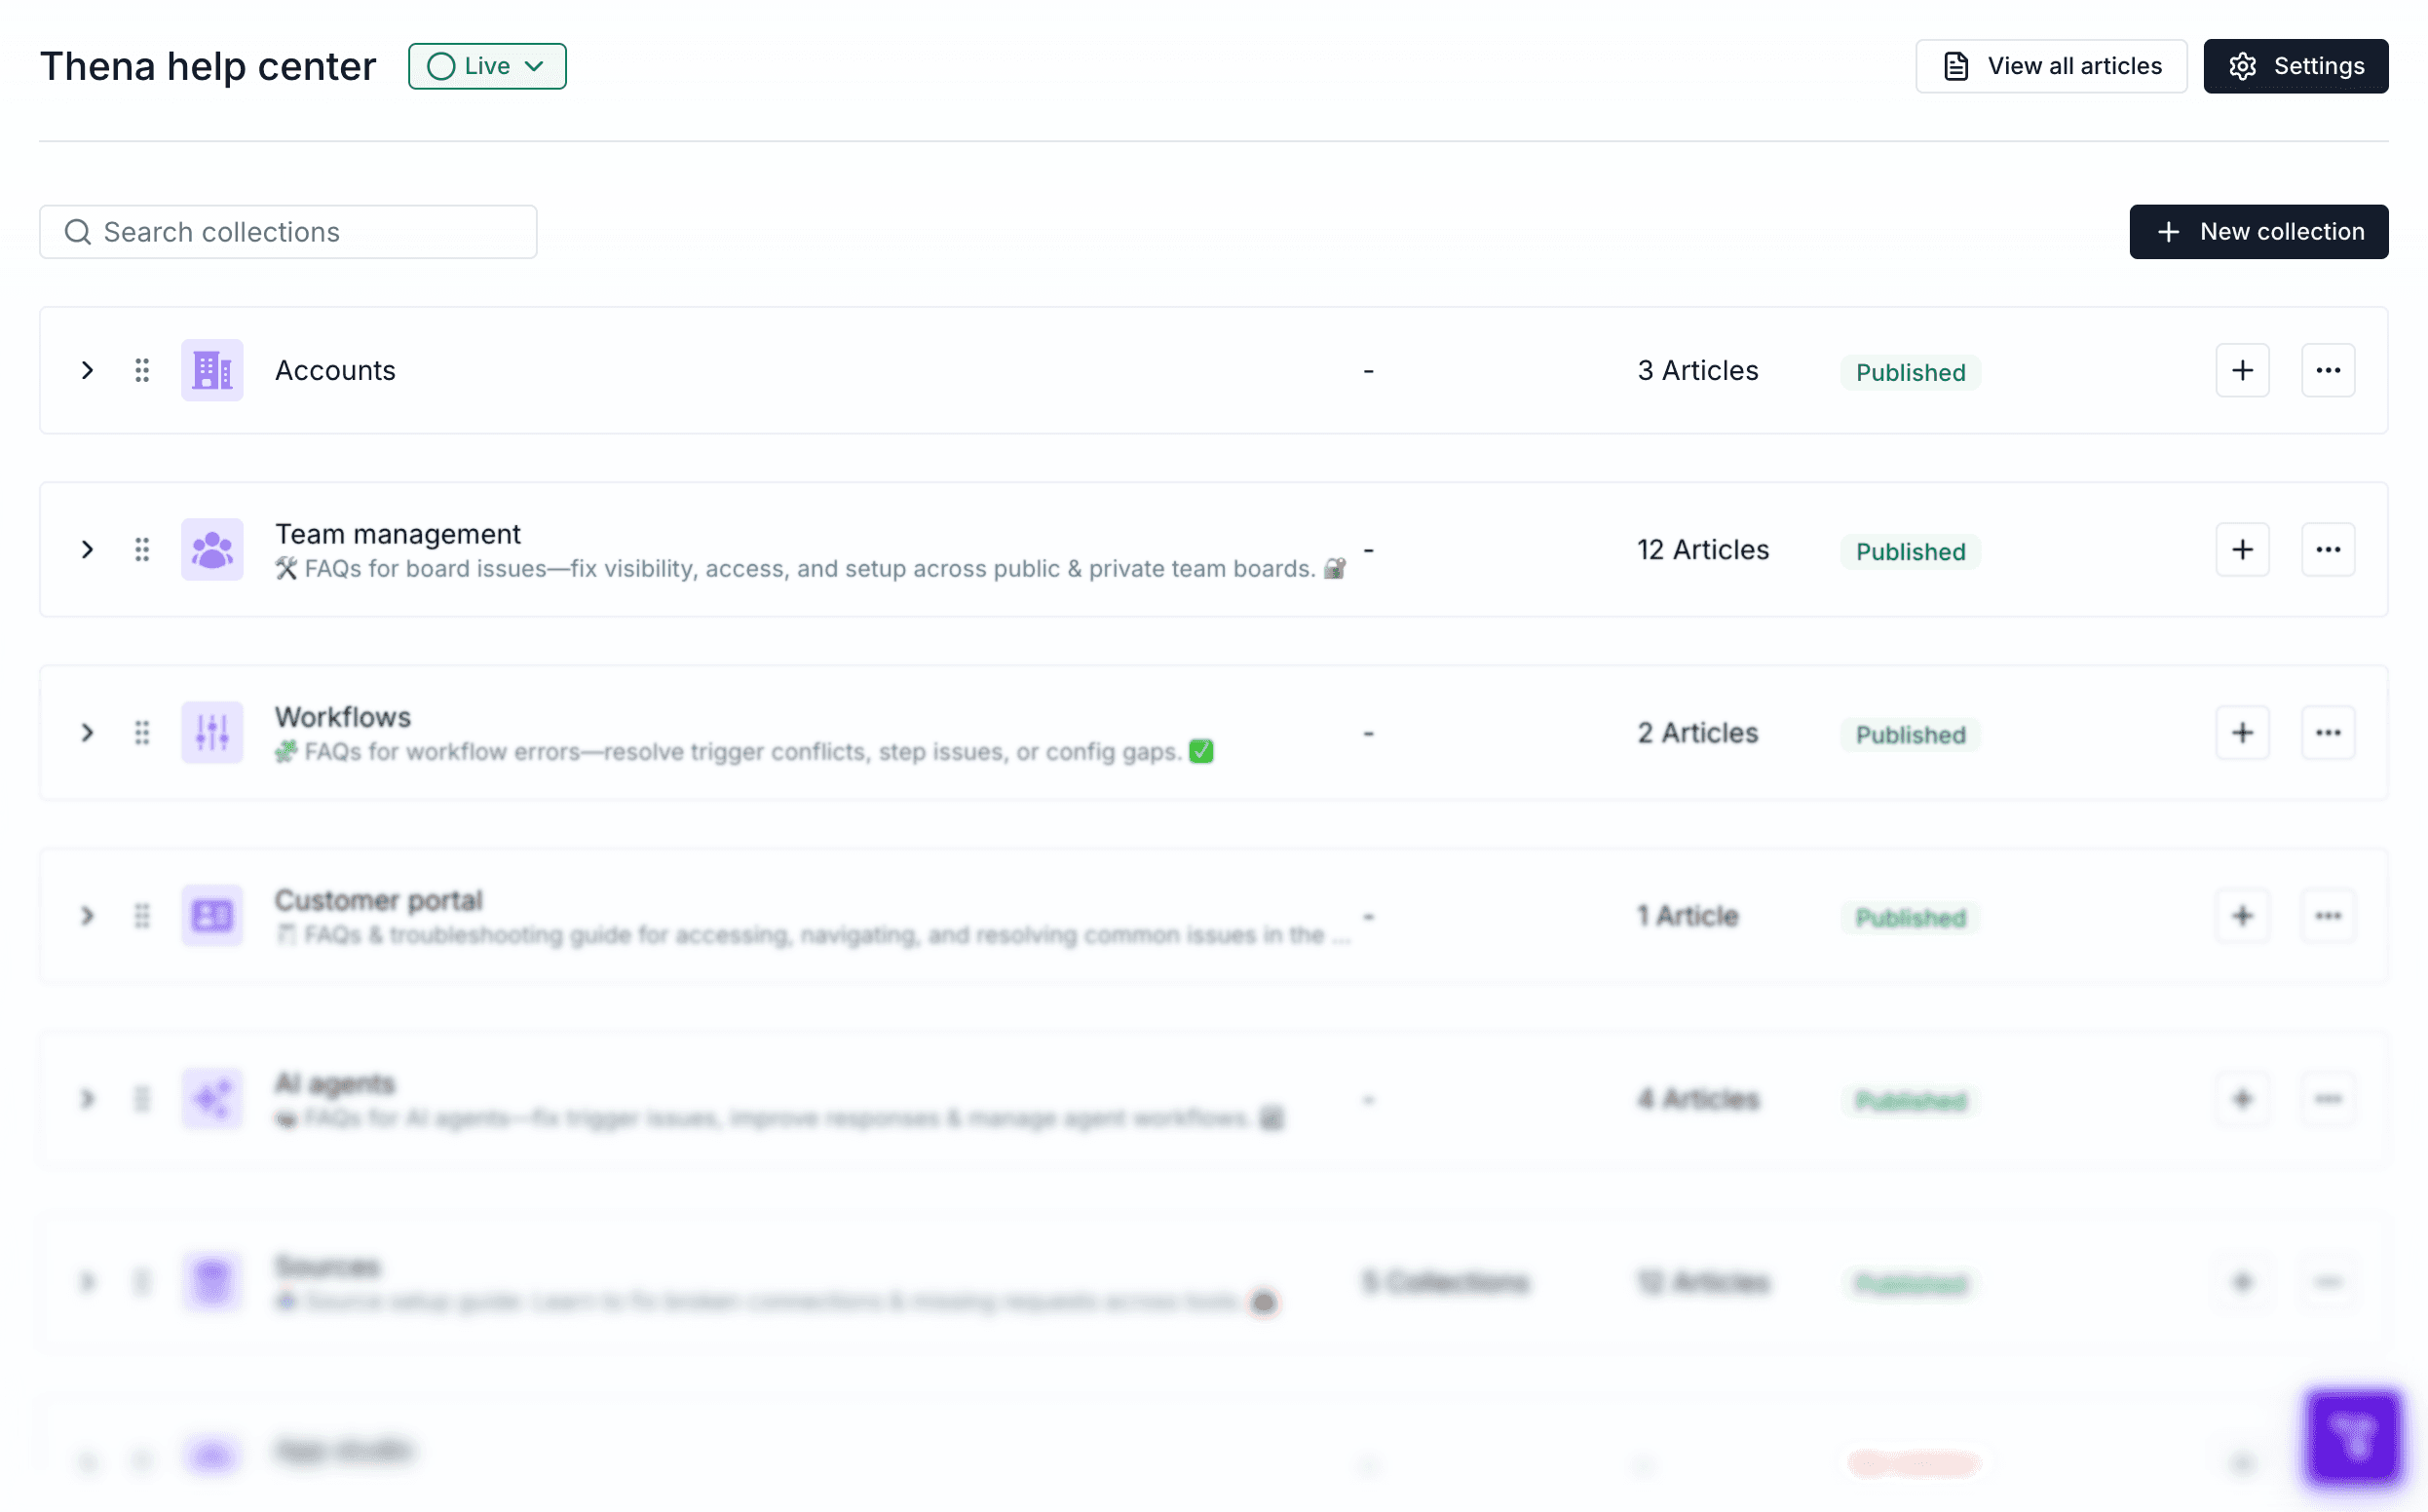Click plus icon on Workflows row
Viewport: 2428px width, 1512px height.
(x=2241, y=732)
